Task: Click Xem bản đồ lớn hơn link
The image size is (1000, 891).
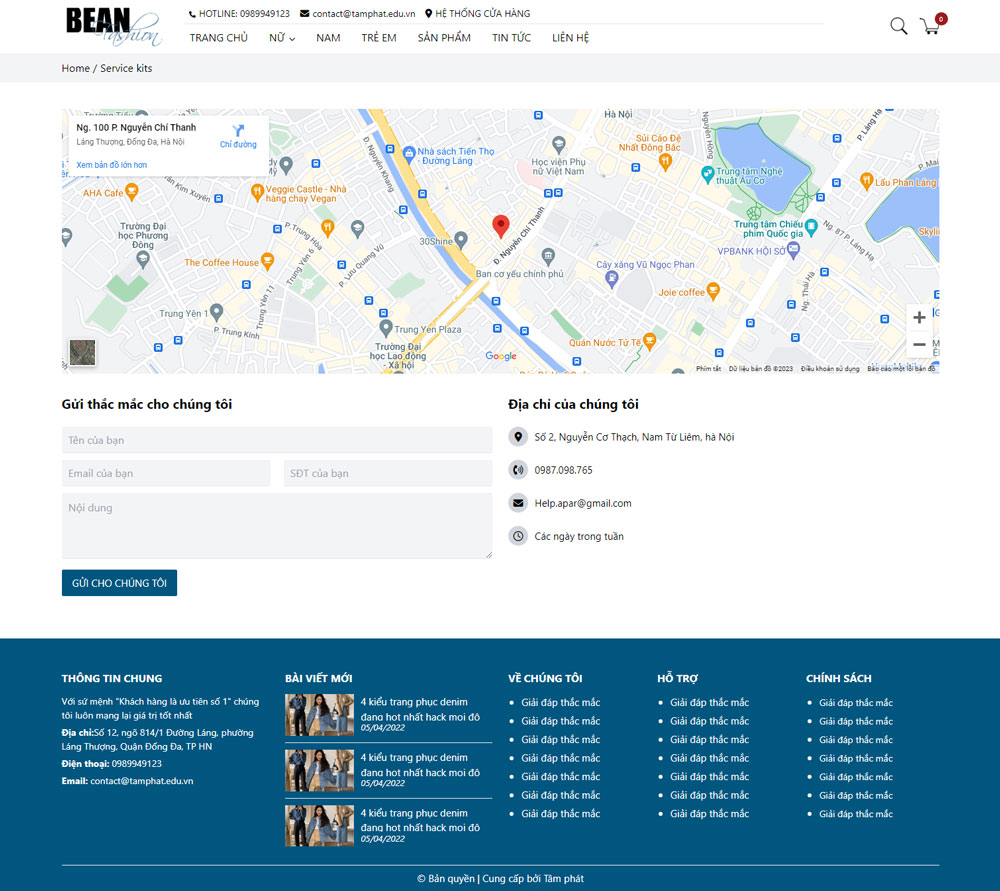Action: (x=111, y=165)
